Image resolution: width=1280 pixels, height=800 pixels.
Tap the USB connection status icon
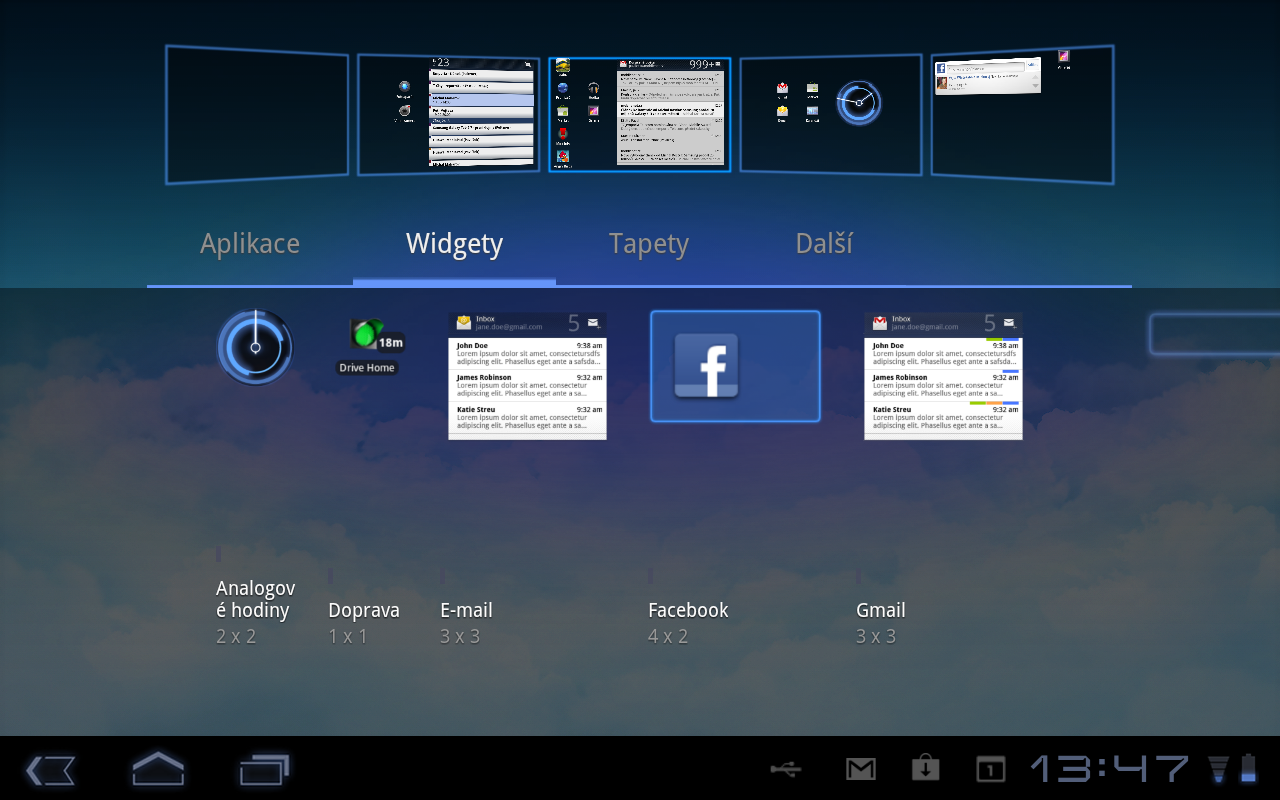click(x=786, y=770)
